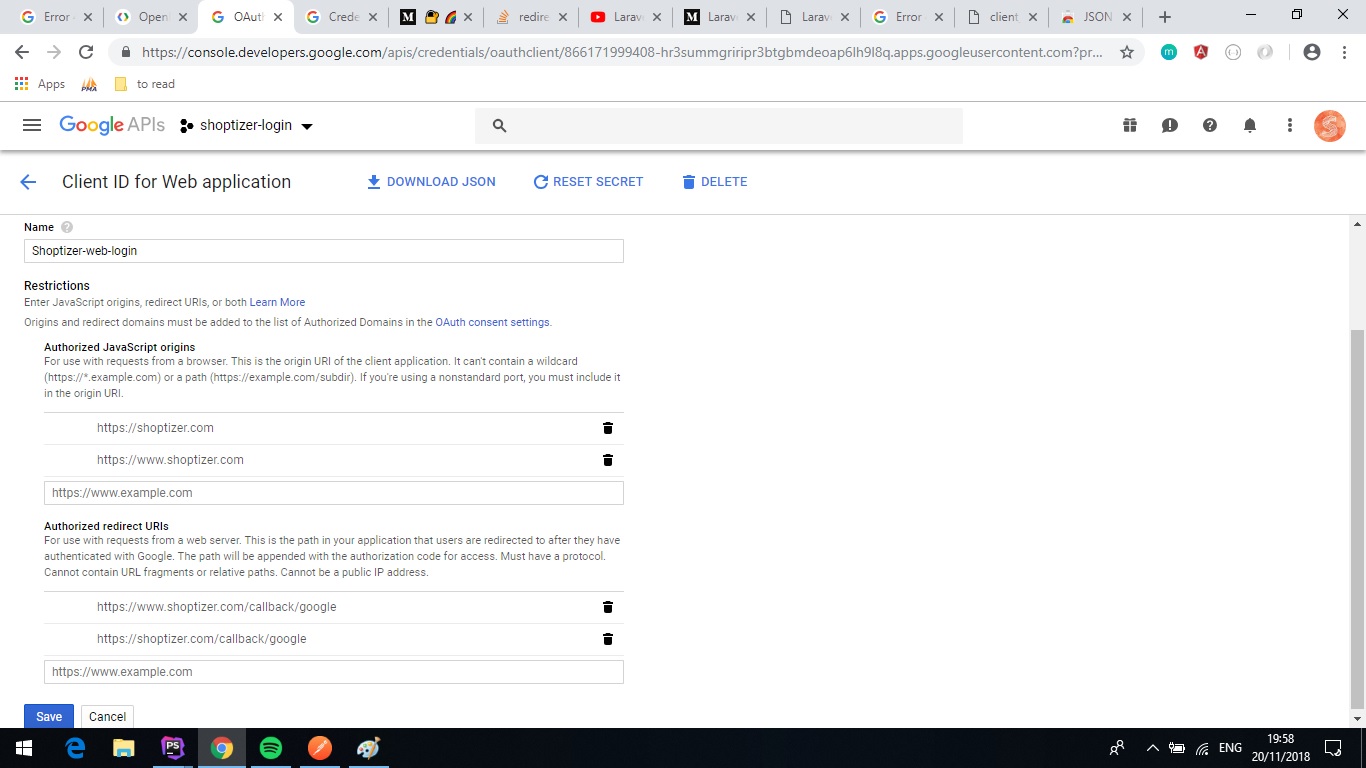Click RESET SECRET
The height and width of the screenshot is (768, 1366).
point(588,182)
